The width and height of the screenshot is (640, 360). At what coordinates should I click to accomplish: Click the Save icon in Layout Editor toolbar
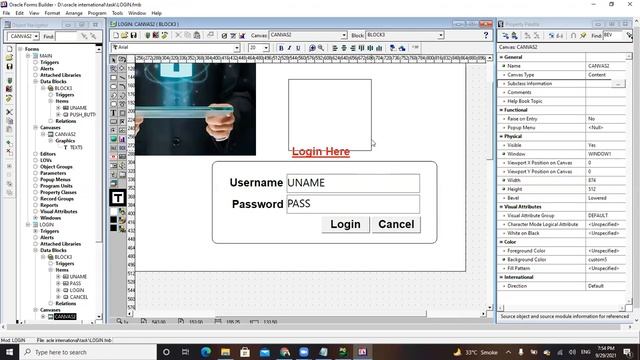pos(133,36)
